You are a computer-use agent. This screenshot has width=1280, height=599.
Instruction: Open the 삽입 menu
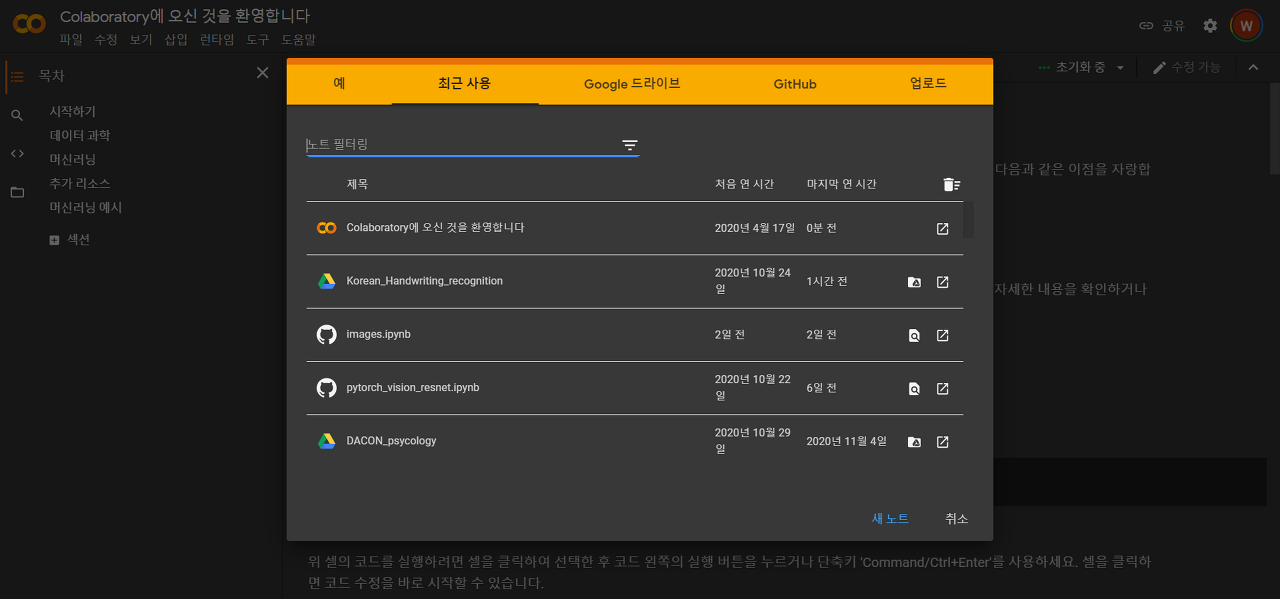pyautogui.click(x=176, y=40)
